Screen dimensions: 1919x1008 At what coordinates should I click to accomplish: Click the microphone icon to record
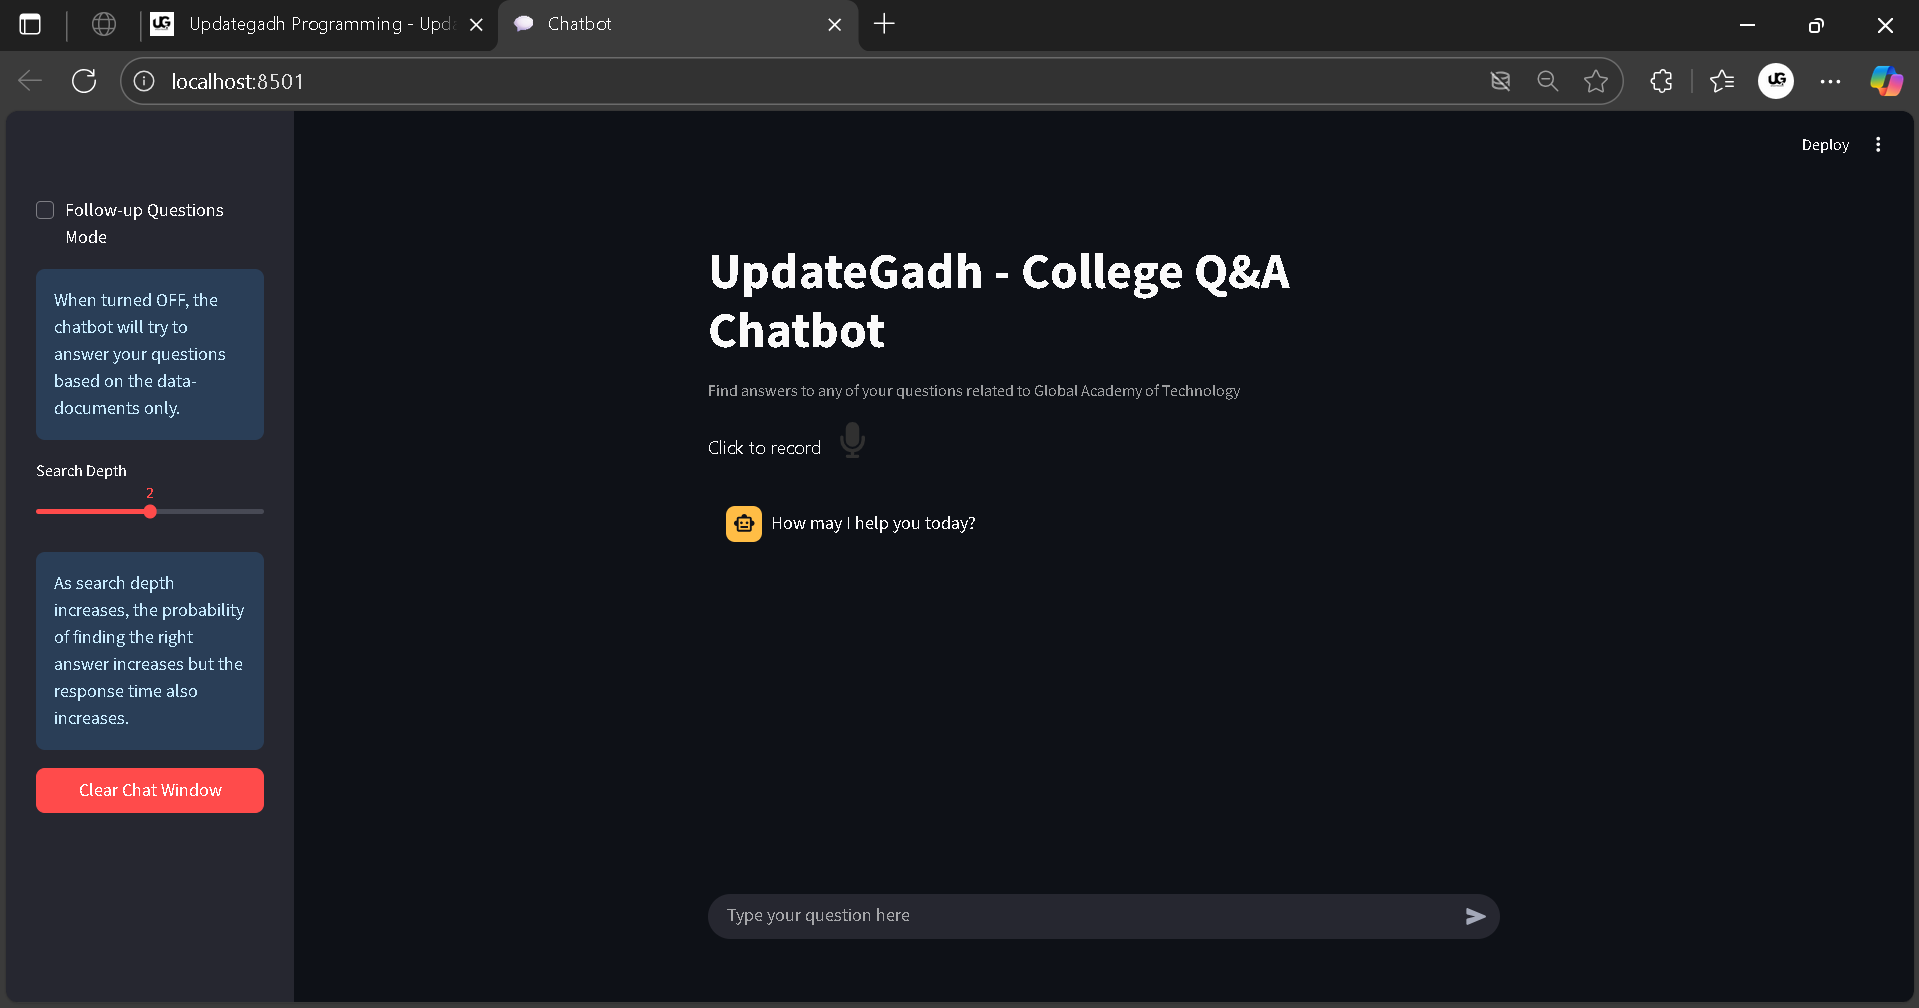(x=851, y=440)
